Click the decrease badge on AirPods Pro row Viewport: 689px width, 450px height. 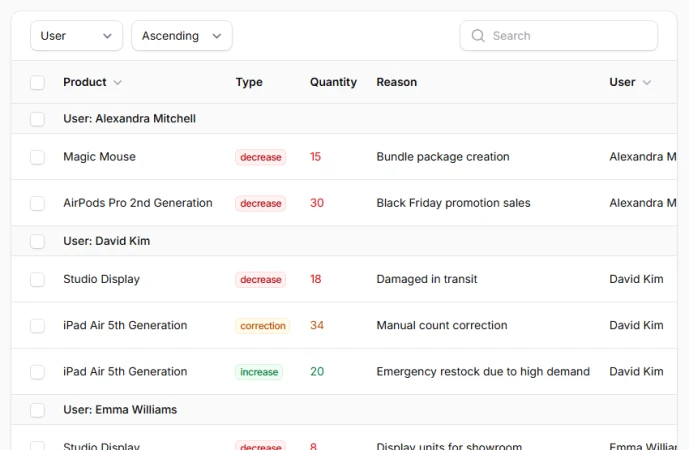pos(260,203)
